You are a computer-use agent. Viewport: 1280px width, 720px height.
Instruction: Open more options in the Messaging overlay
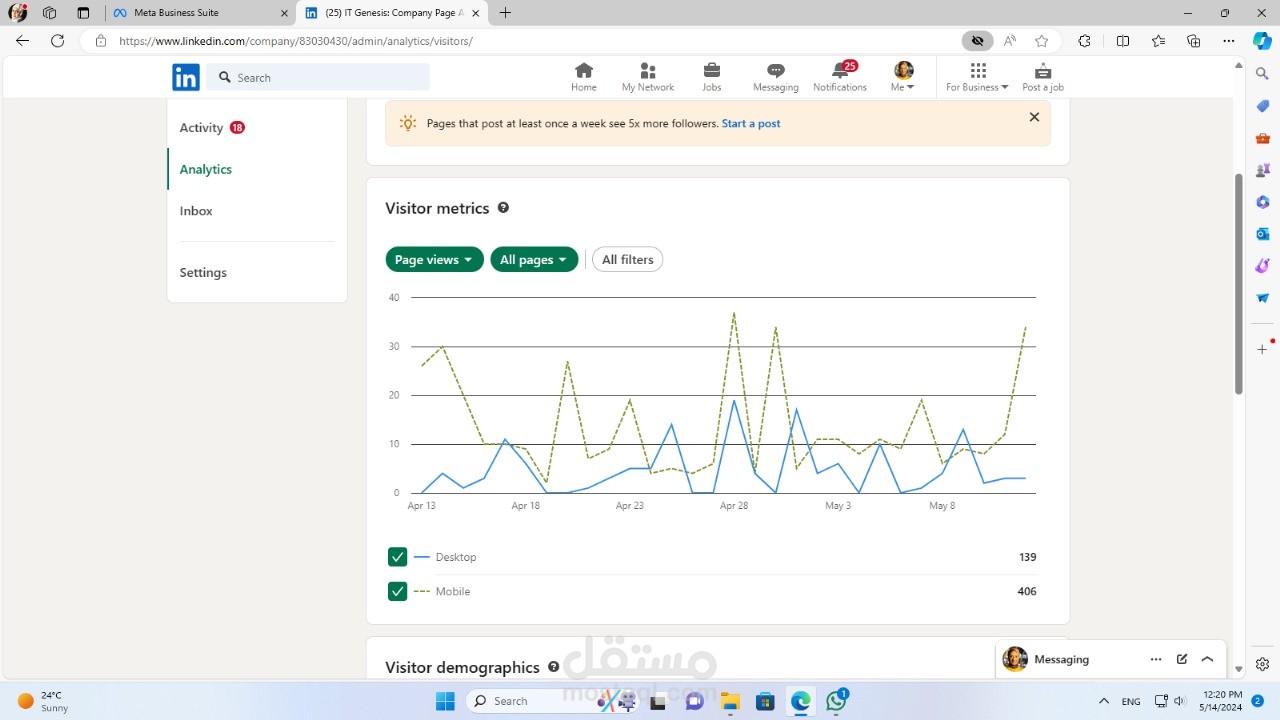(1156, 659)
